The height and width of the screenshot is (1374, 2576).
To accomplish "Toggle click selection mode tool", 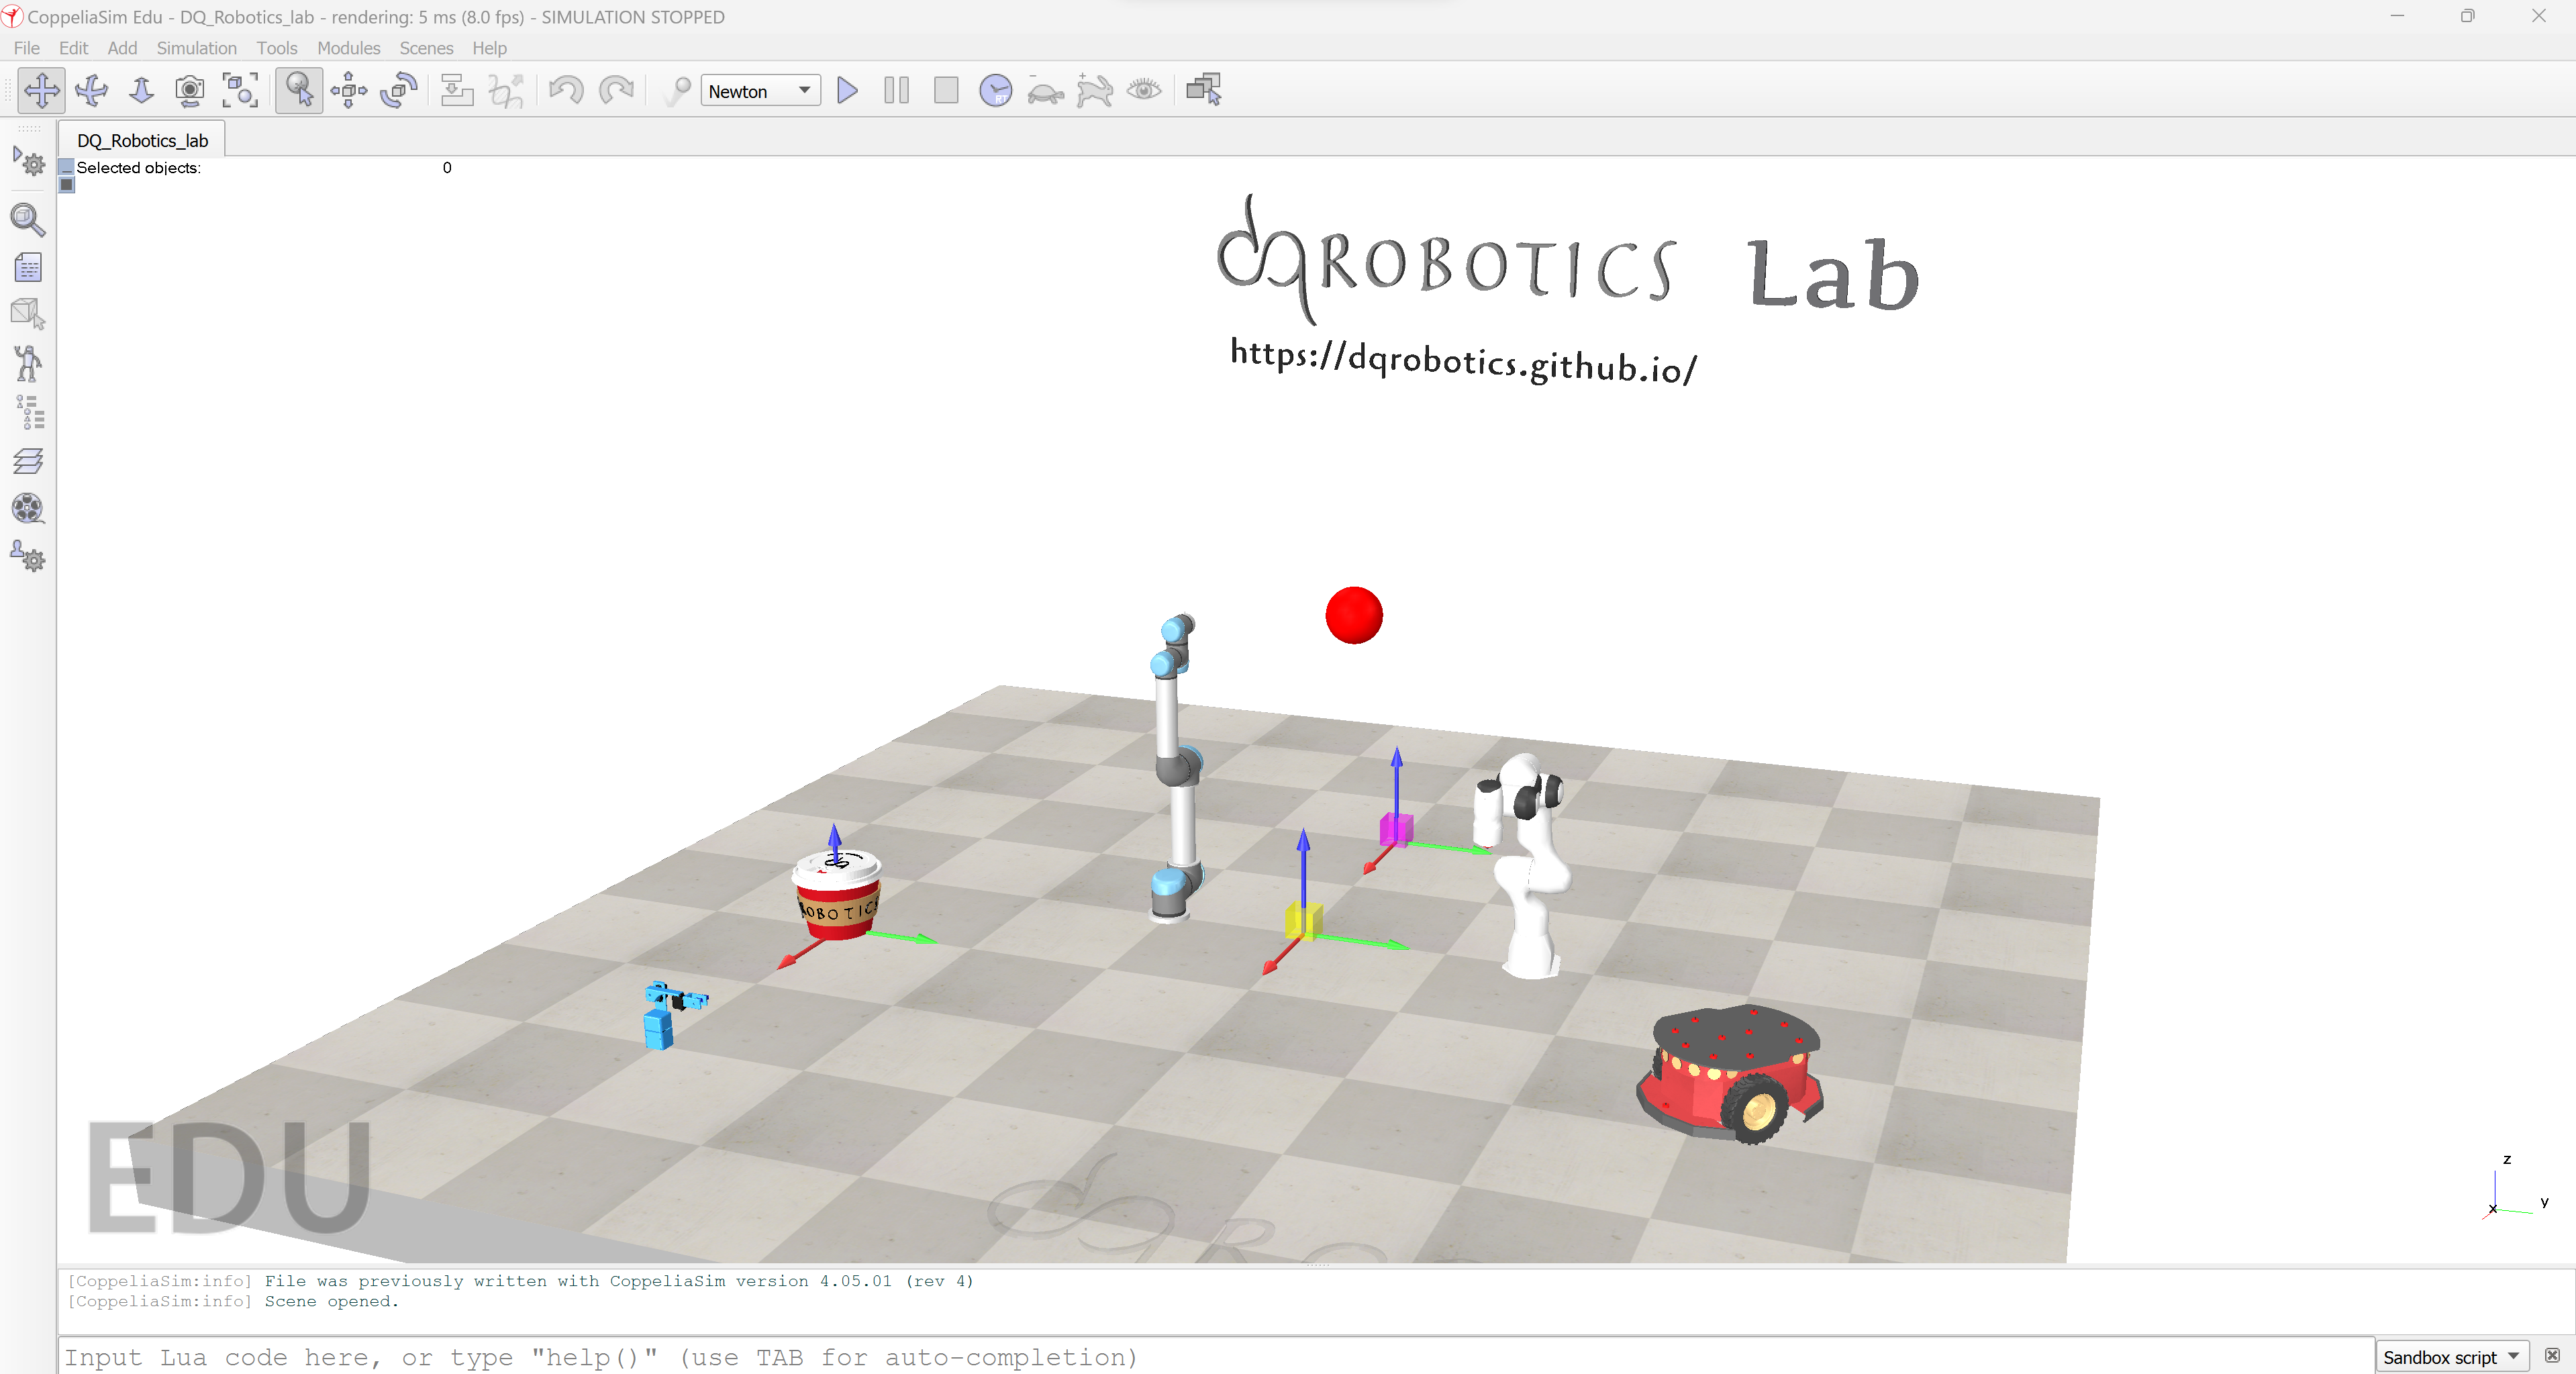I will 299,91.
